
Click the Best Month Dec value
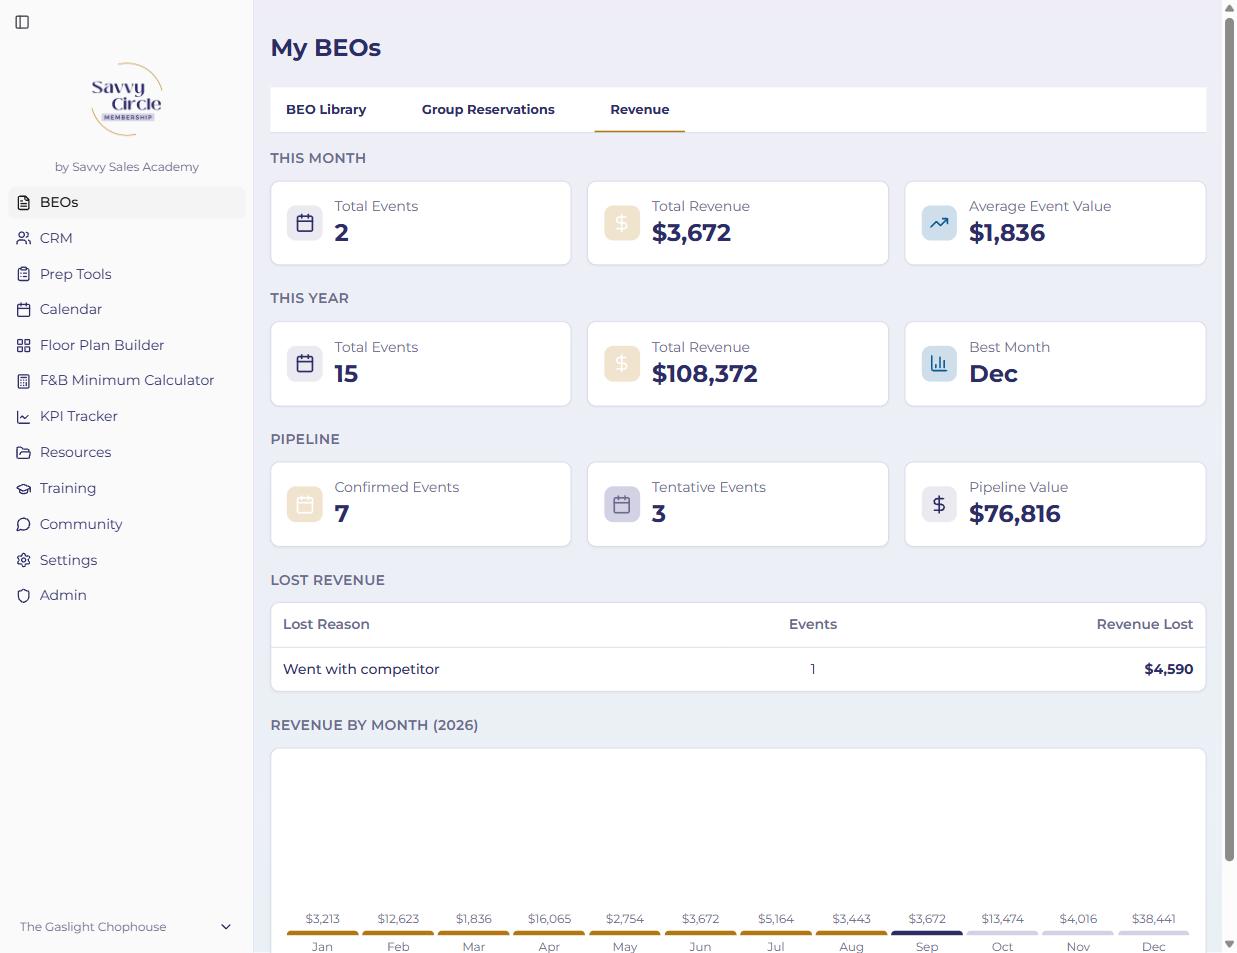pyautogui.click(x=993, y=374)
